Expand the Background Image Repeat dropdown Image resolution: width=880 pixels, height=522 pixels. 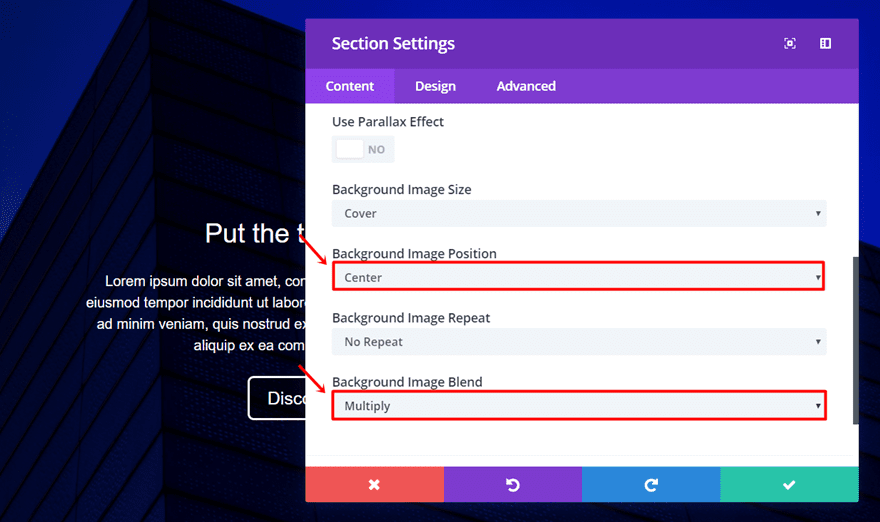579,341
